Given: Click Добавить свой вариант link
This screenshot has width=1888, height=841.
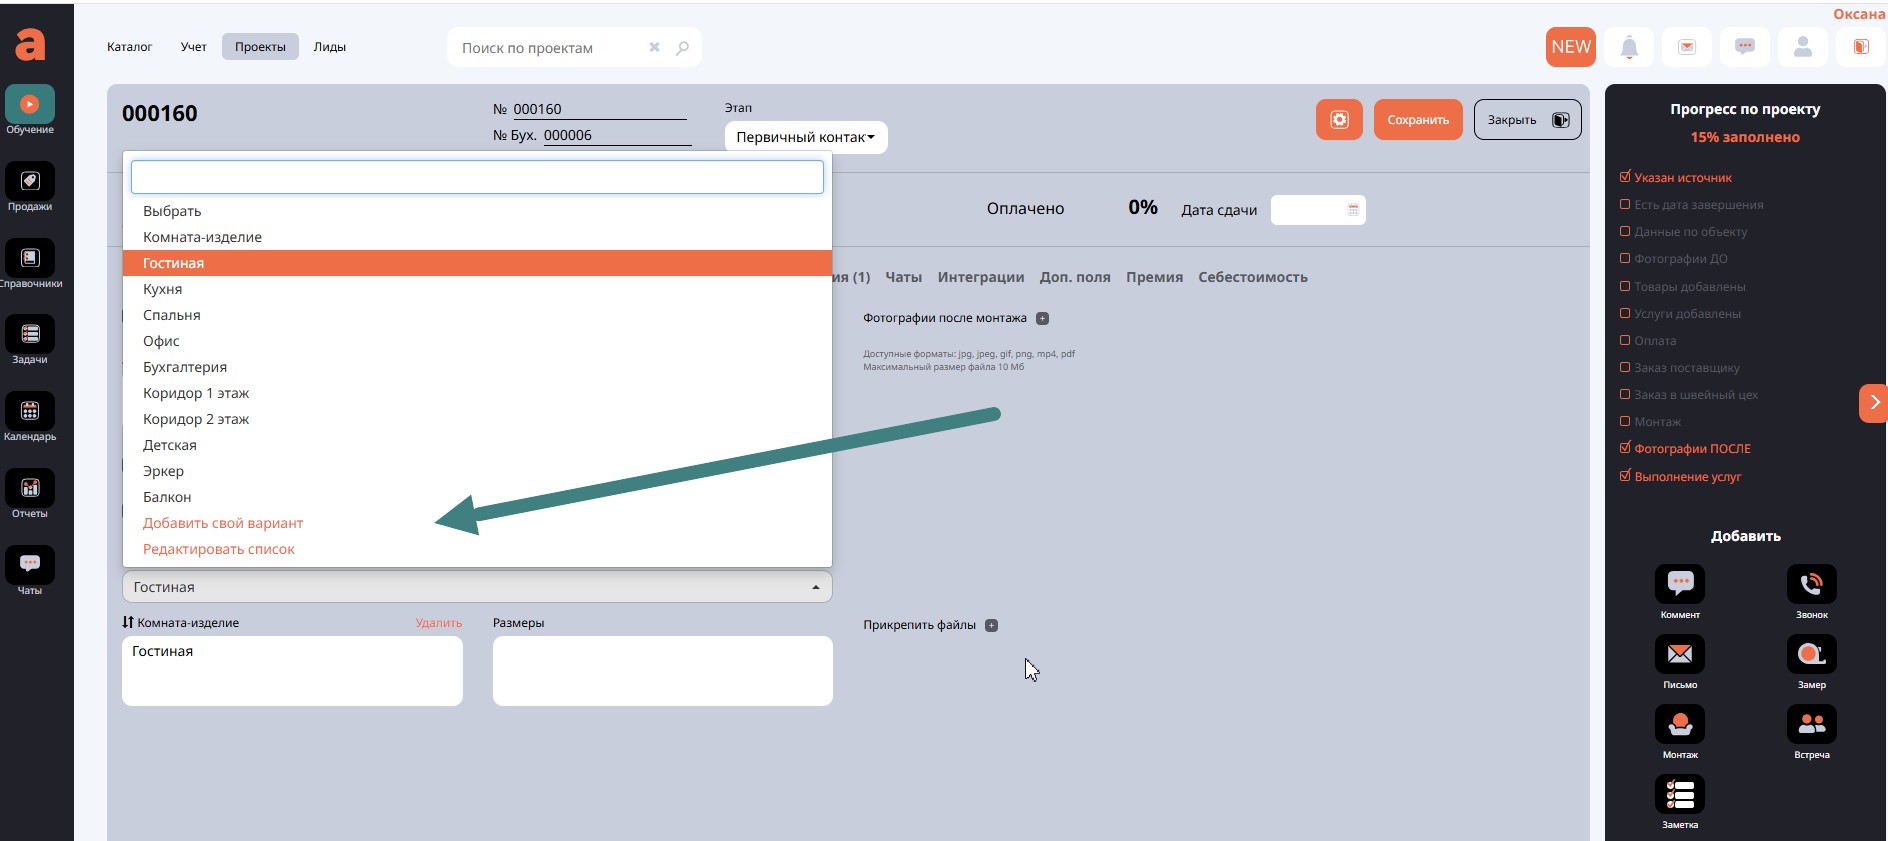Looking at the screenshot, I should 223,523.
